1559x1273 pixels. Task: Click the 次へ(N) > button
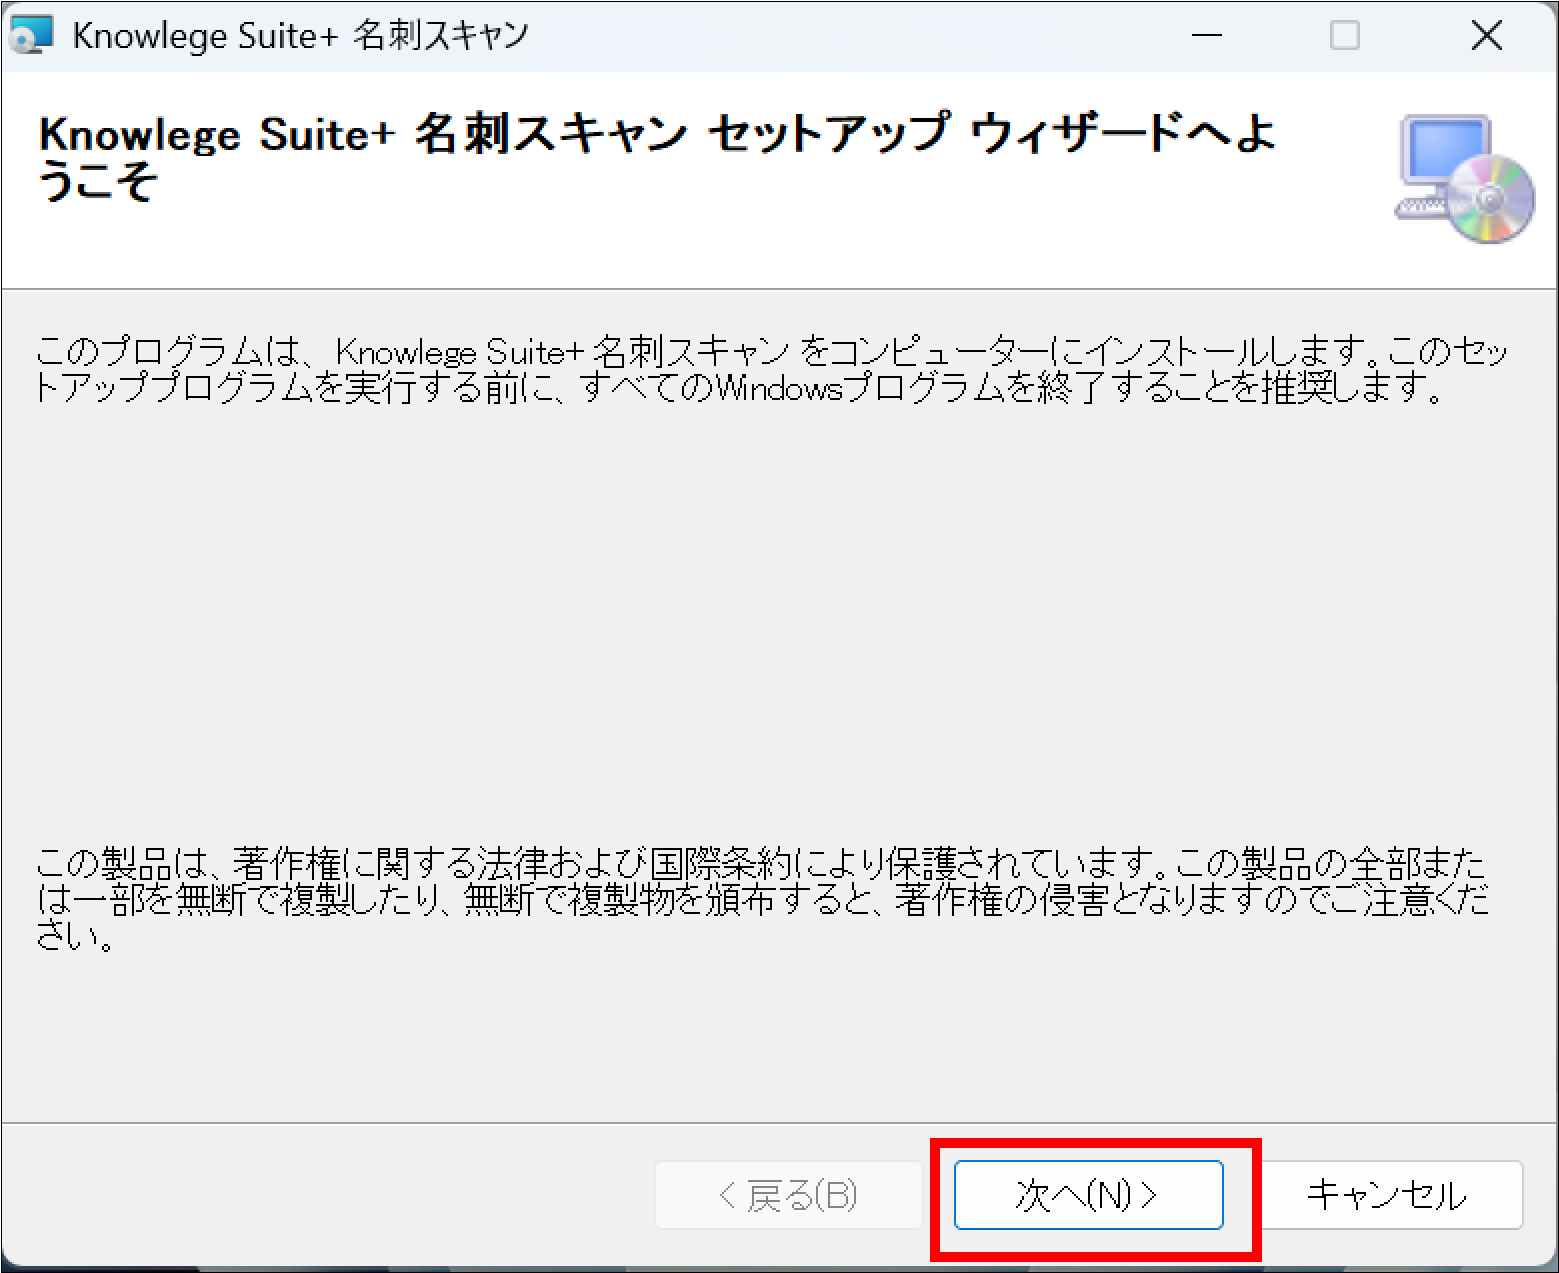(x=1088, y=1194)
